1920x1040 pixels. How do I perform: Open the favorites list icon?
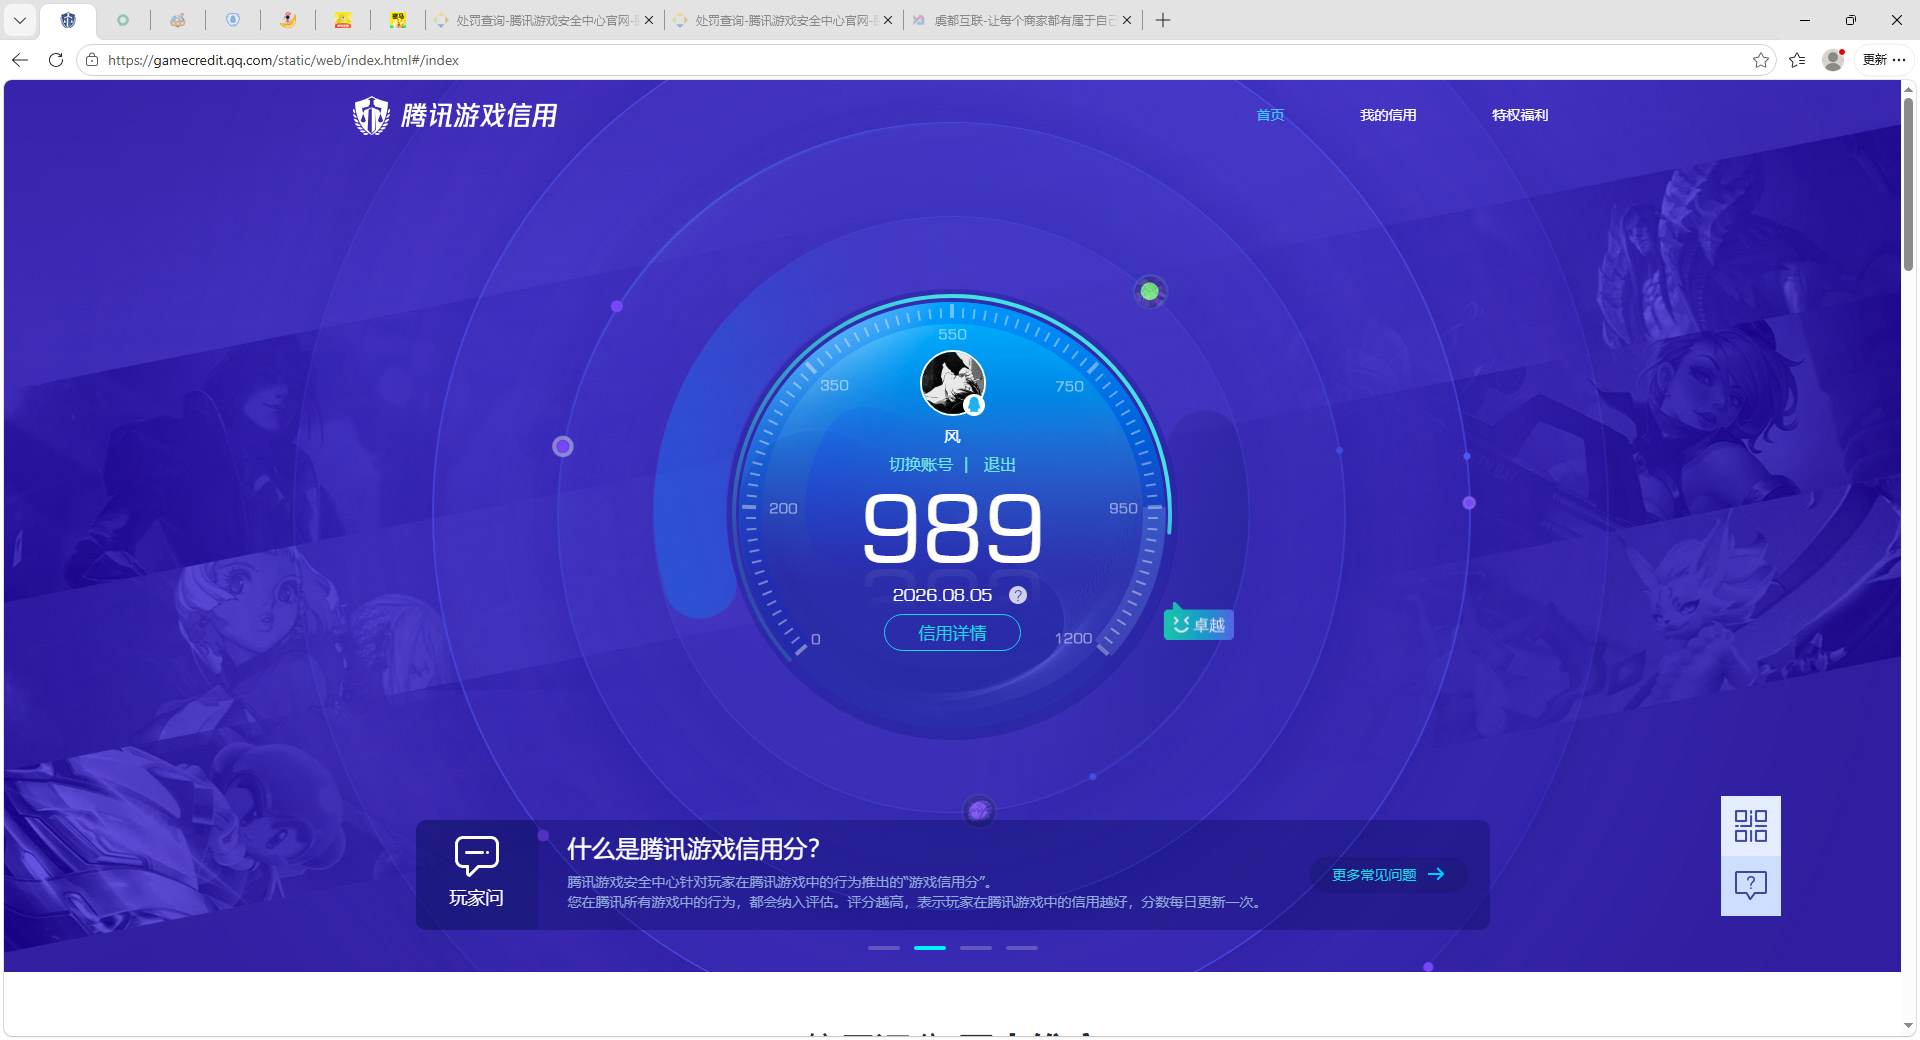(1797, 60)
